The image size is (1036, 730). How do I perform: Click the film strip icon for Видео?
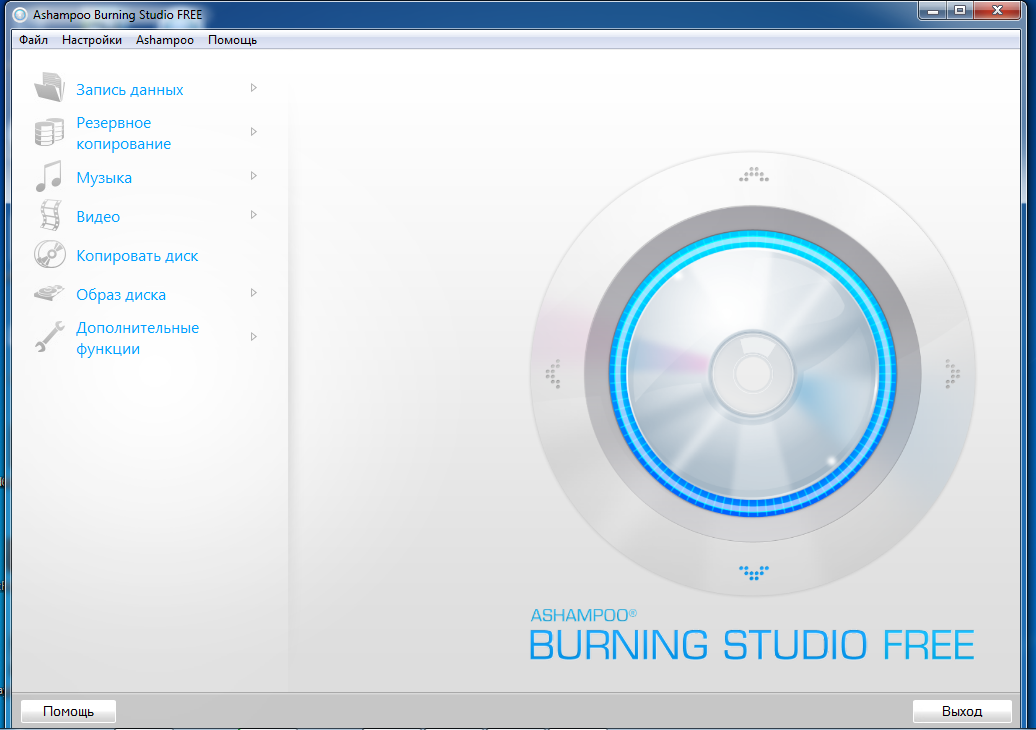(x=50, y=215)
